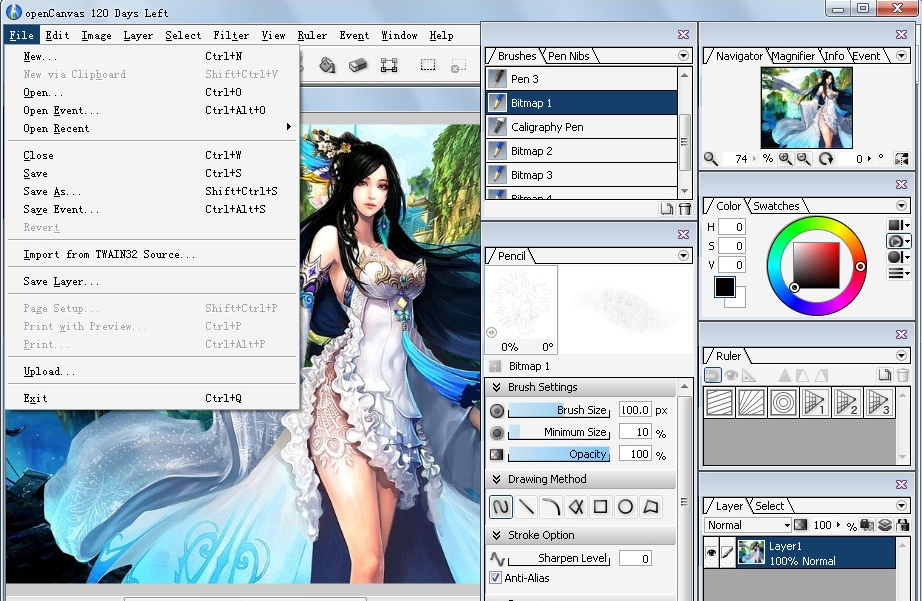
Task: Delete the brush with the trash icon
Action: (684, 209)
